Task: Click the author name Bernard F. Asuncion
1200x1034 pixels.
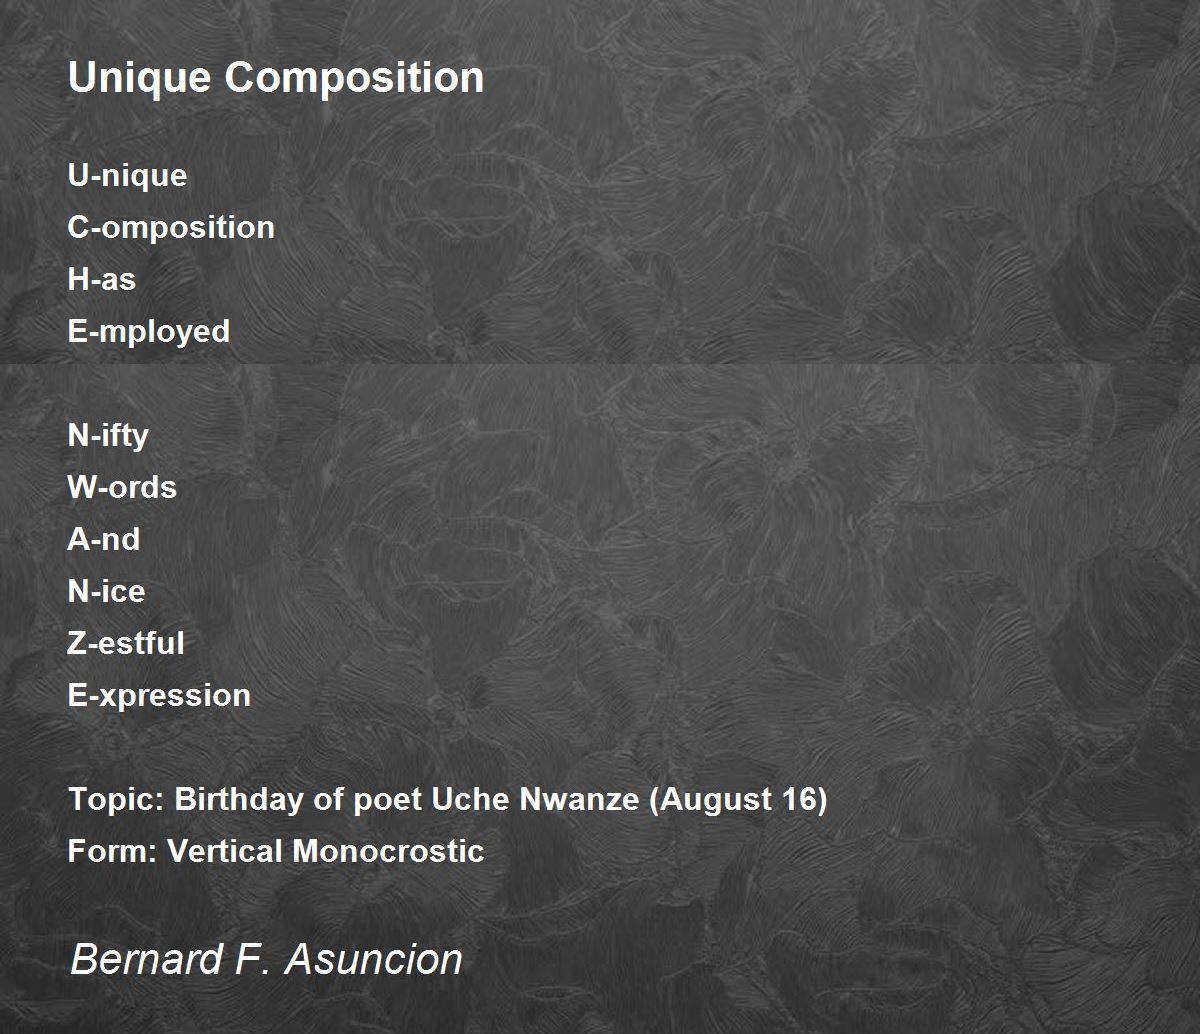Action: click(266, 959)
